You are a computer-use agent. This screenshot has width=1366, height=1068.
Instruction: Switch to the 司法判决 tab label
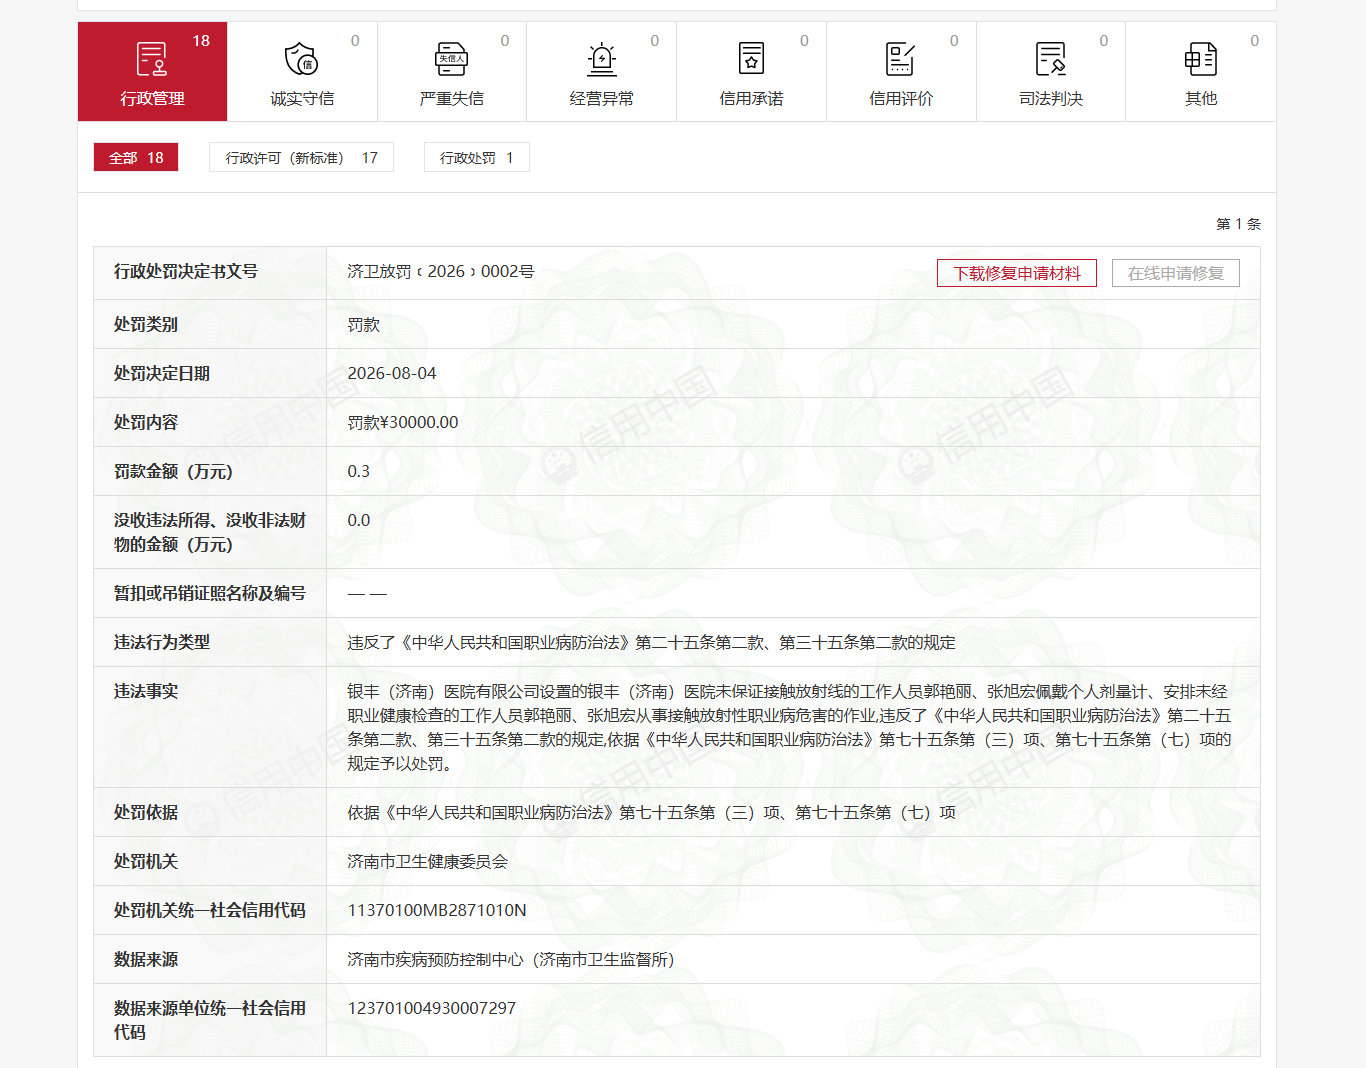click(1051, 99)
